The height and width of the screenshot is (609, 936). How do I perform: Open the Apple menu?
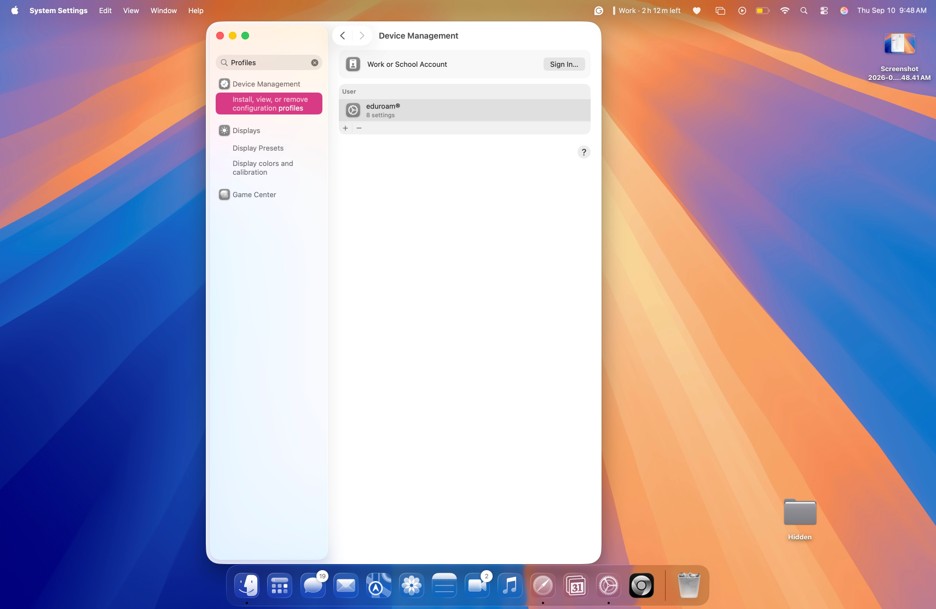14,11
